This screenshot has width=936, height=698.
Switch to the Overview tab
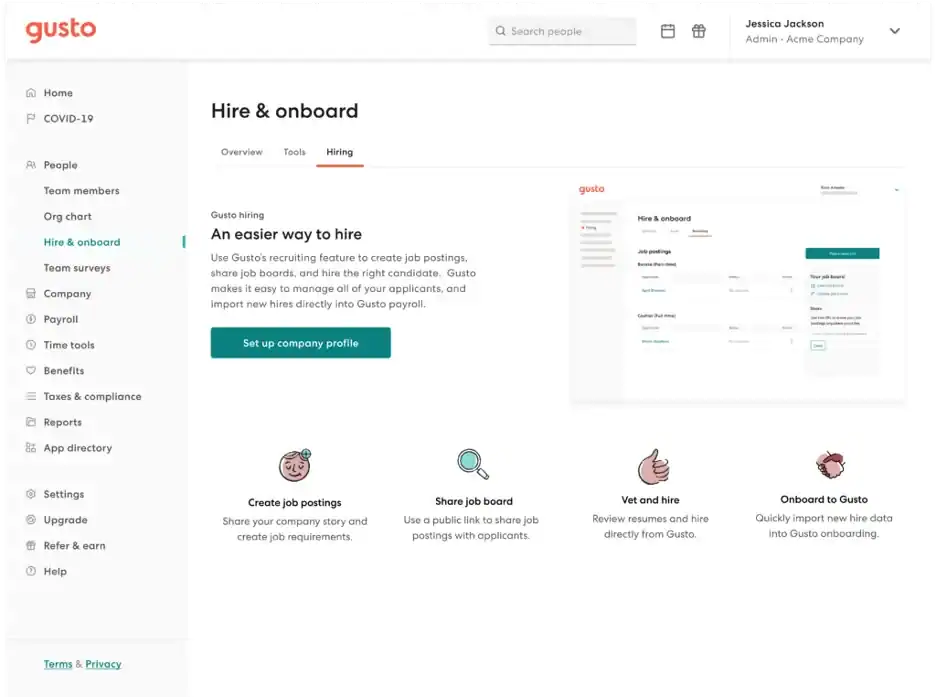(241, 152)
